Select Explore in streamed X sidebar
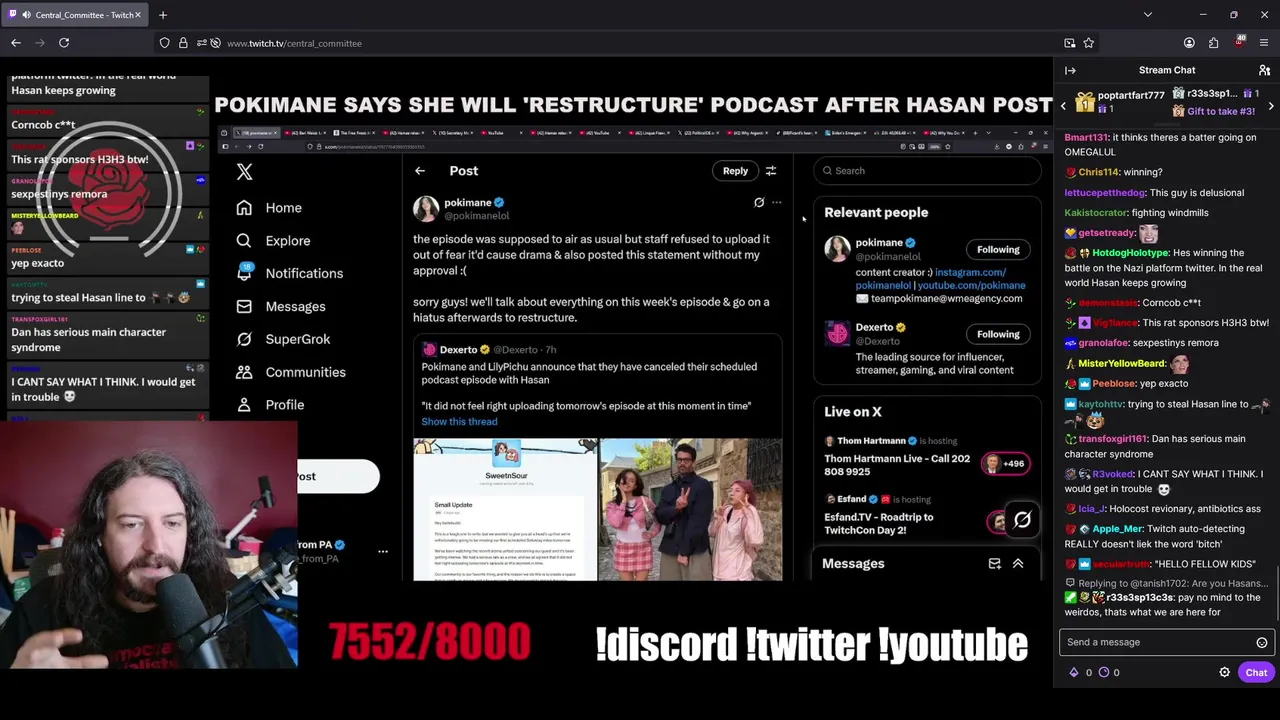The height and width of the screenshot is (720, 1280). tap(273, 241)
